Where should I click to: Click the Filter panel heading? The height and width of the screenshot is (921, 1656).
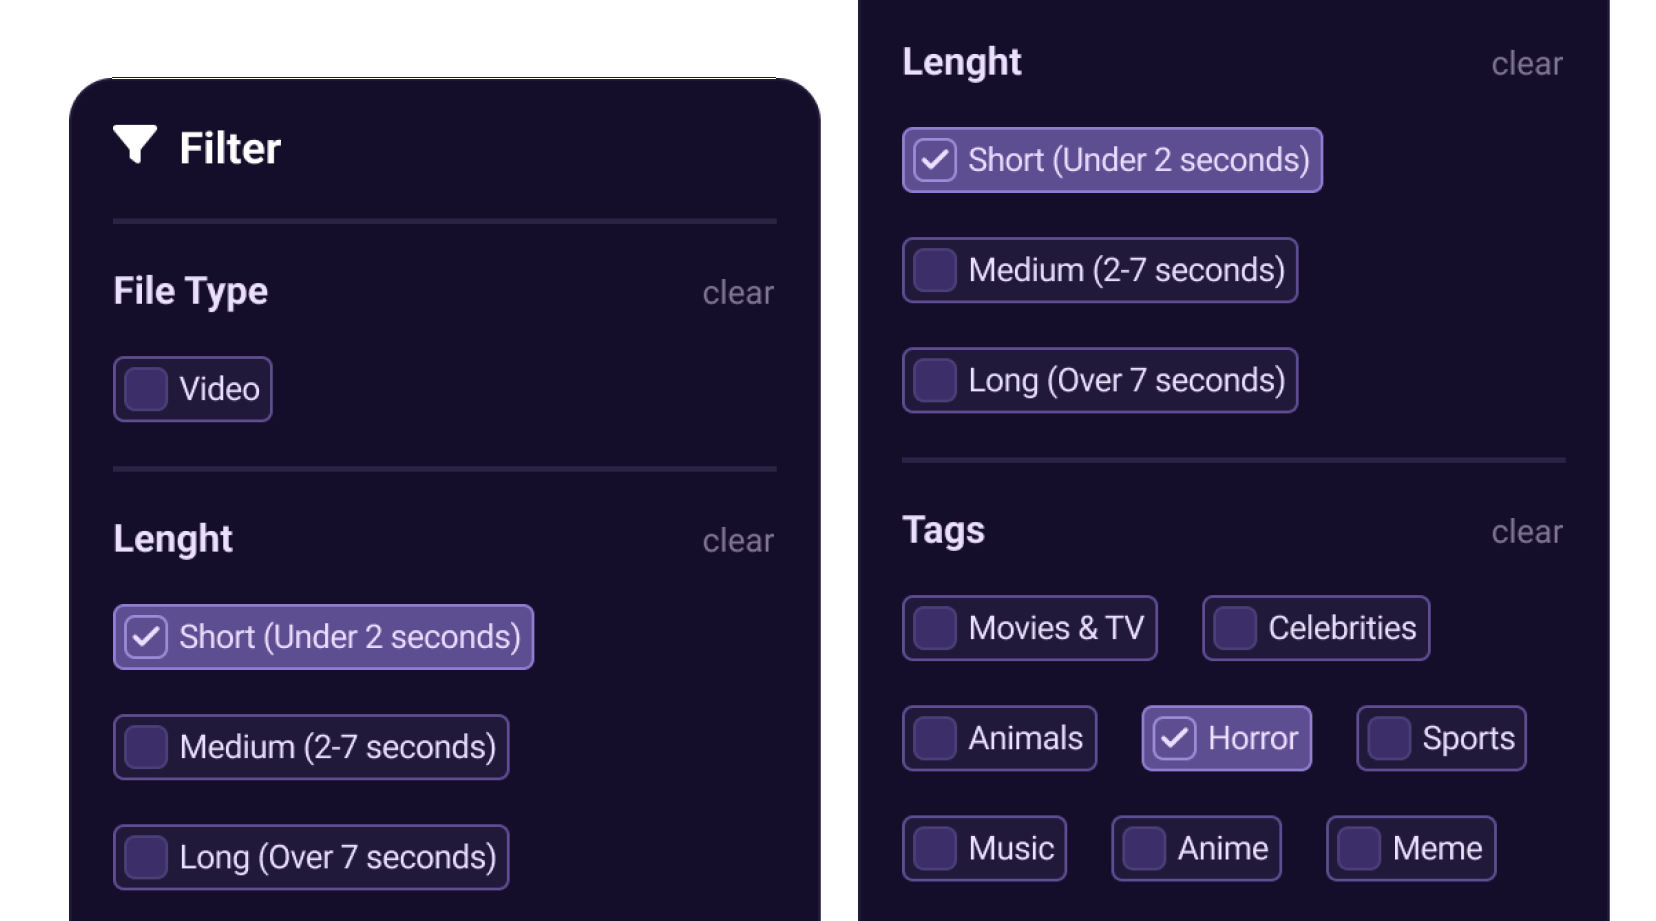pyautogui.click(x=229, y=147)
